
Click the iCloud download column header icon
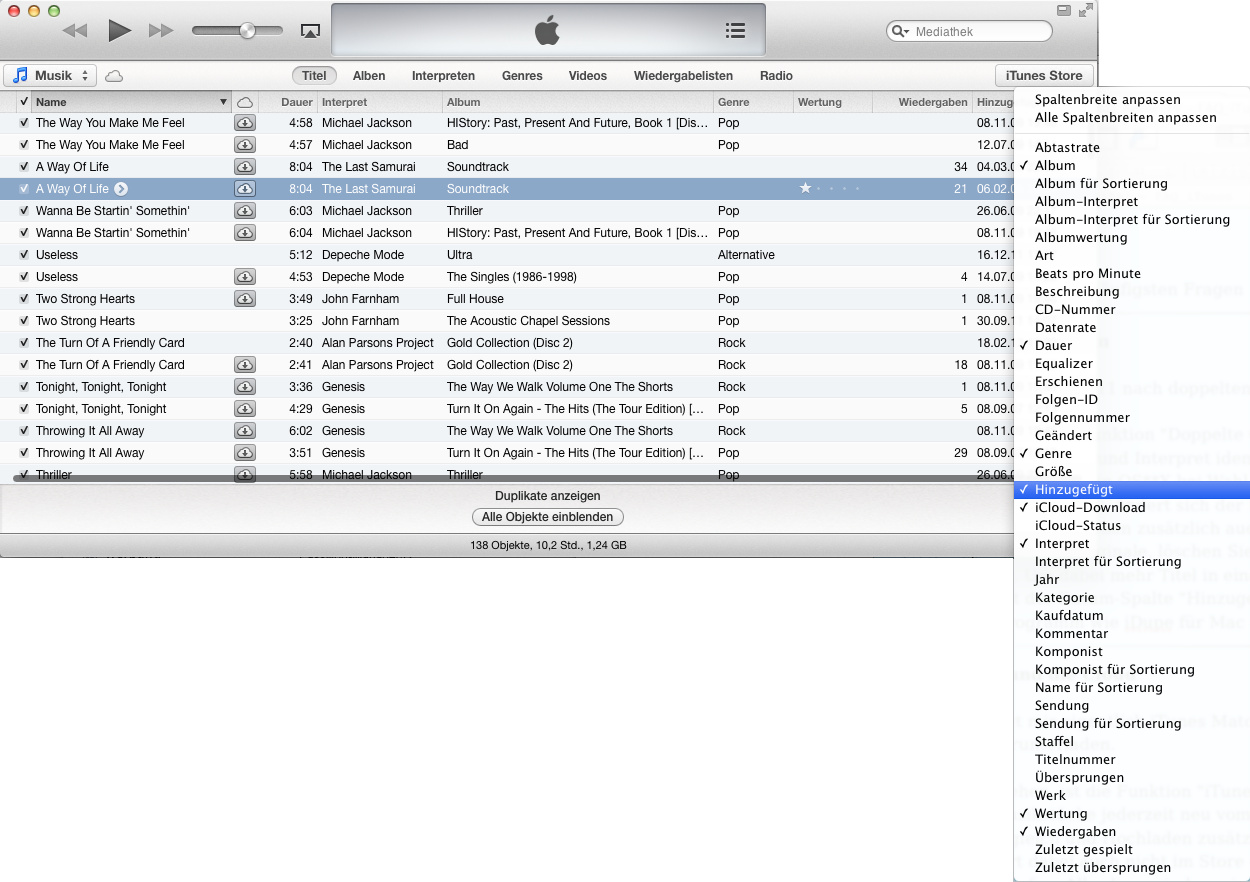245,102
